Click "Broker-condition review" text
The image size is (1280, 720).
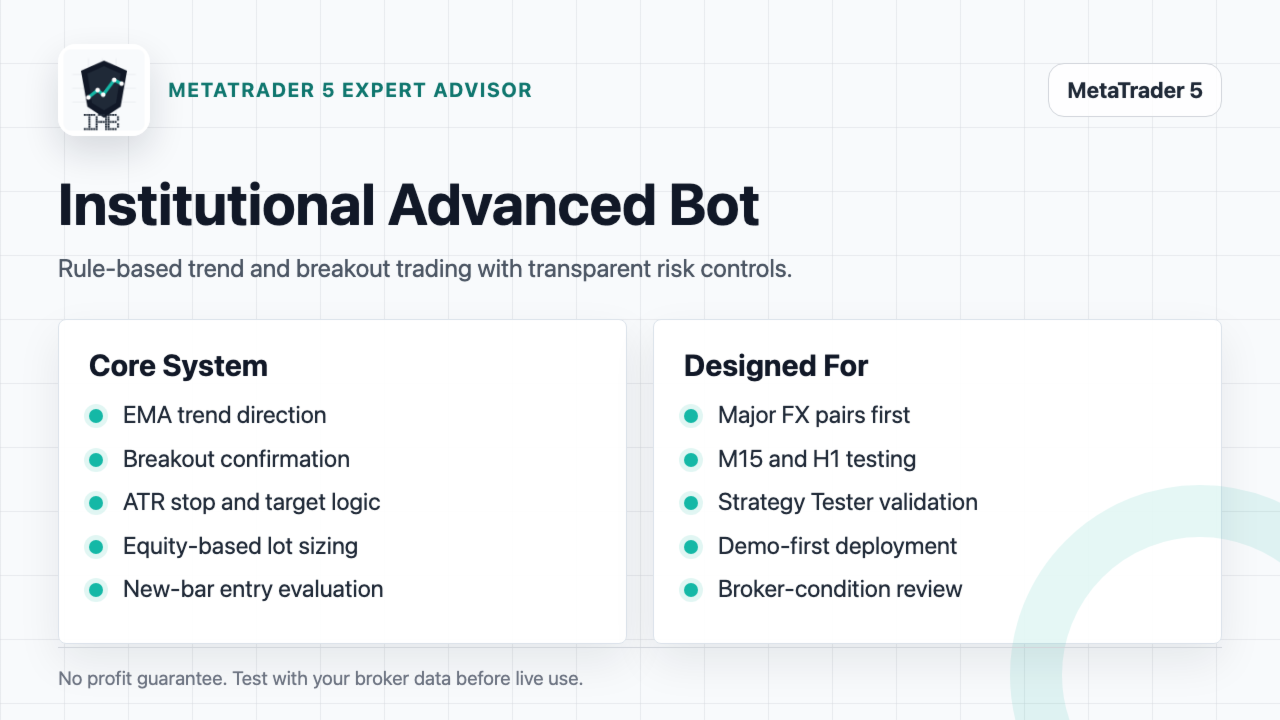point(840,589)
